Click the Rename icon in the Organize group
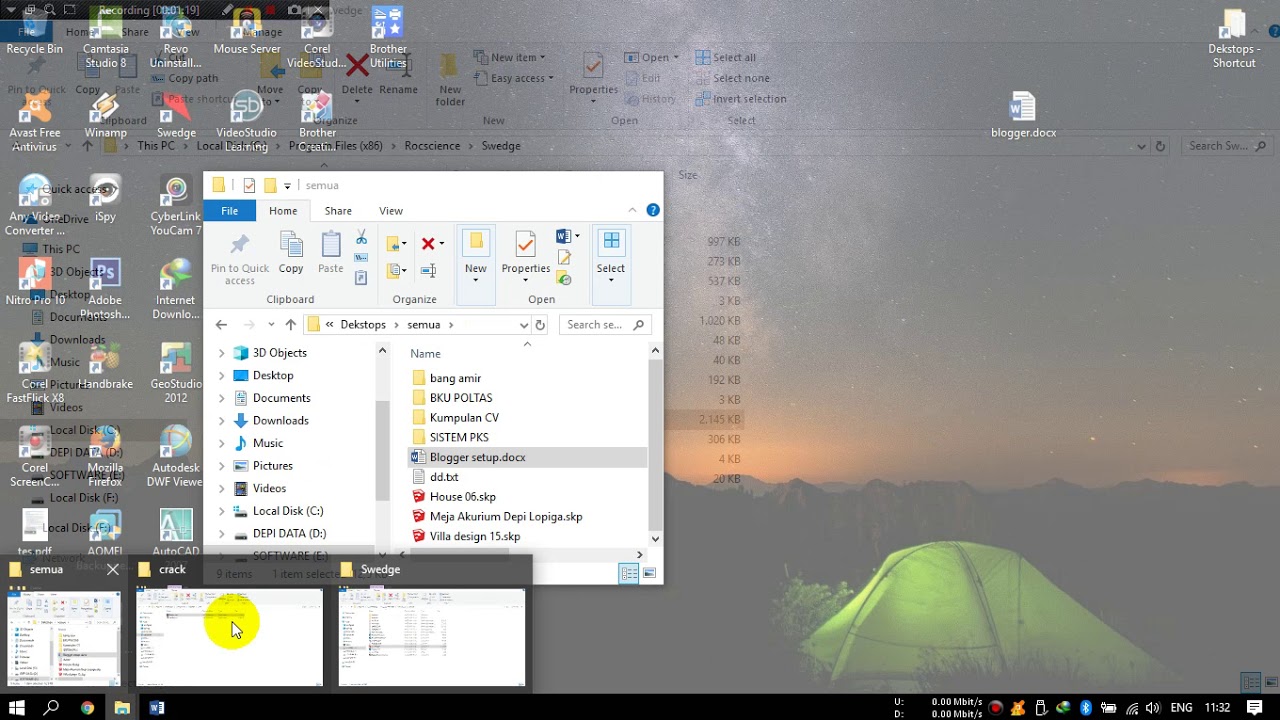 [x=429, y=270]
